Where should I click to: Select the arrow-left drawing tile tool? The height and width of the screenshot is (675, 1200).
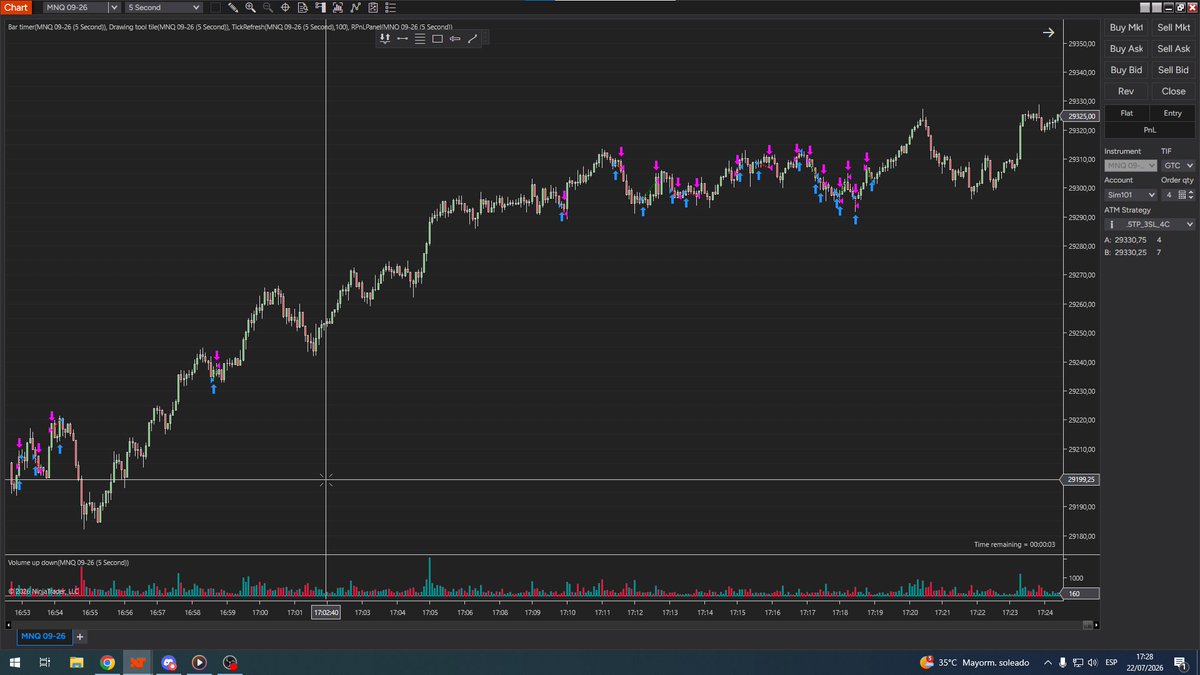pyautogui.click(x=455, y=39)
